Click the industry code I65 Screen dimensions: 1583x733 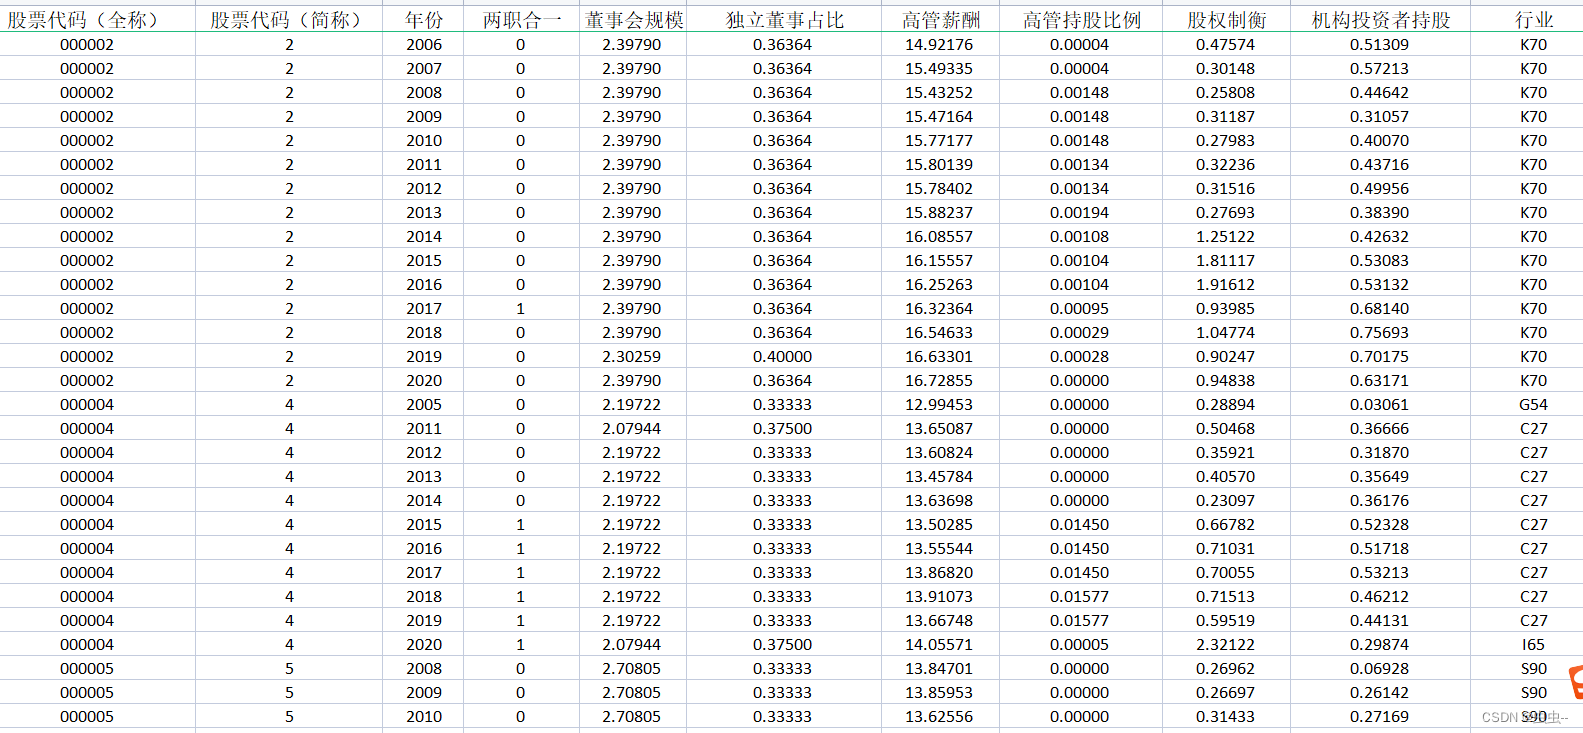[1533, 645]
